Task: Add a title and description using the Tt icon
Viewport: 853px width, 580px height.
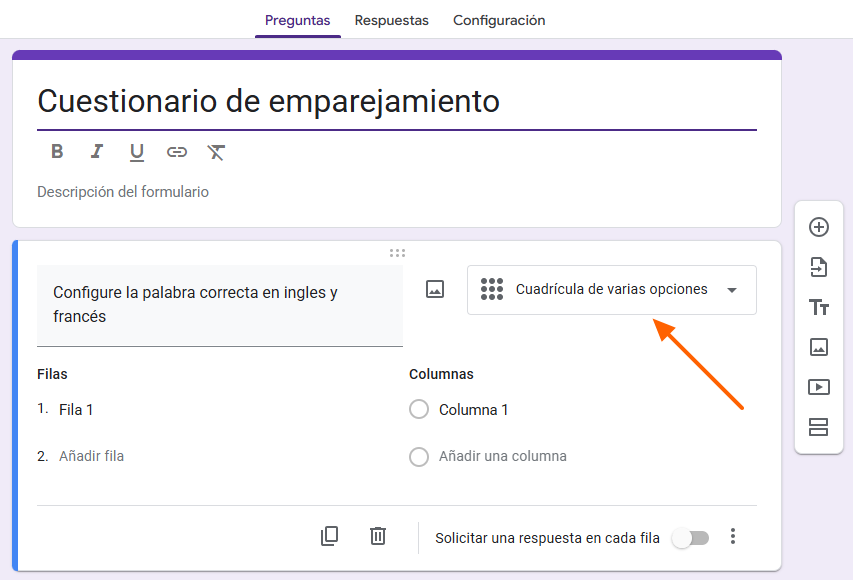Action: point(818,307)
